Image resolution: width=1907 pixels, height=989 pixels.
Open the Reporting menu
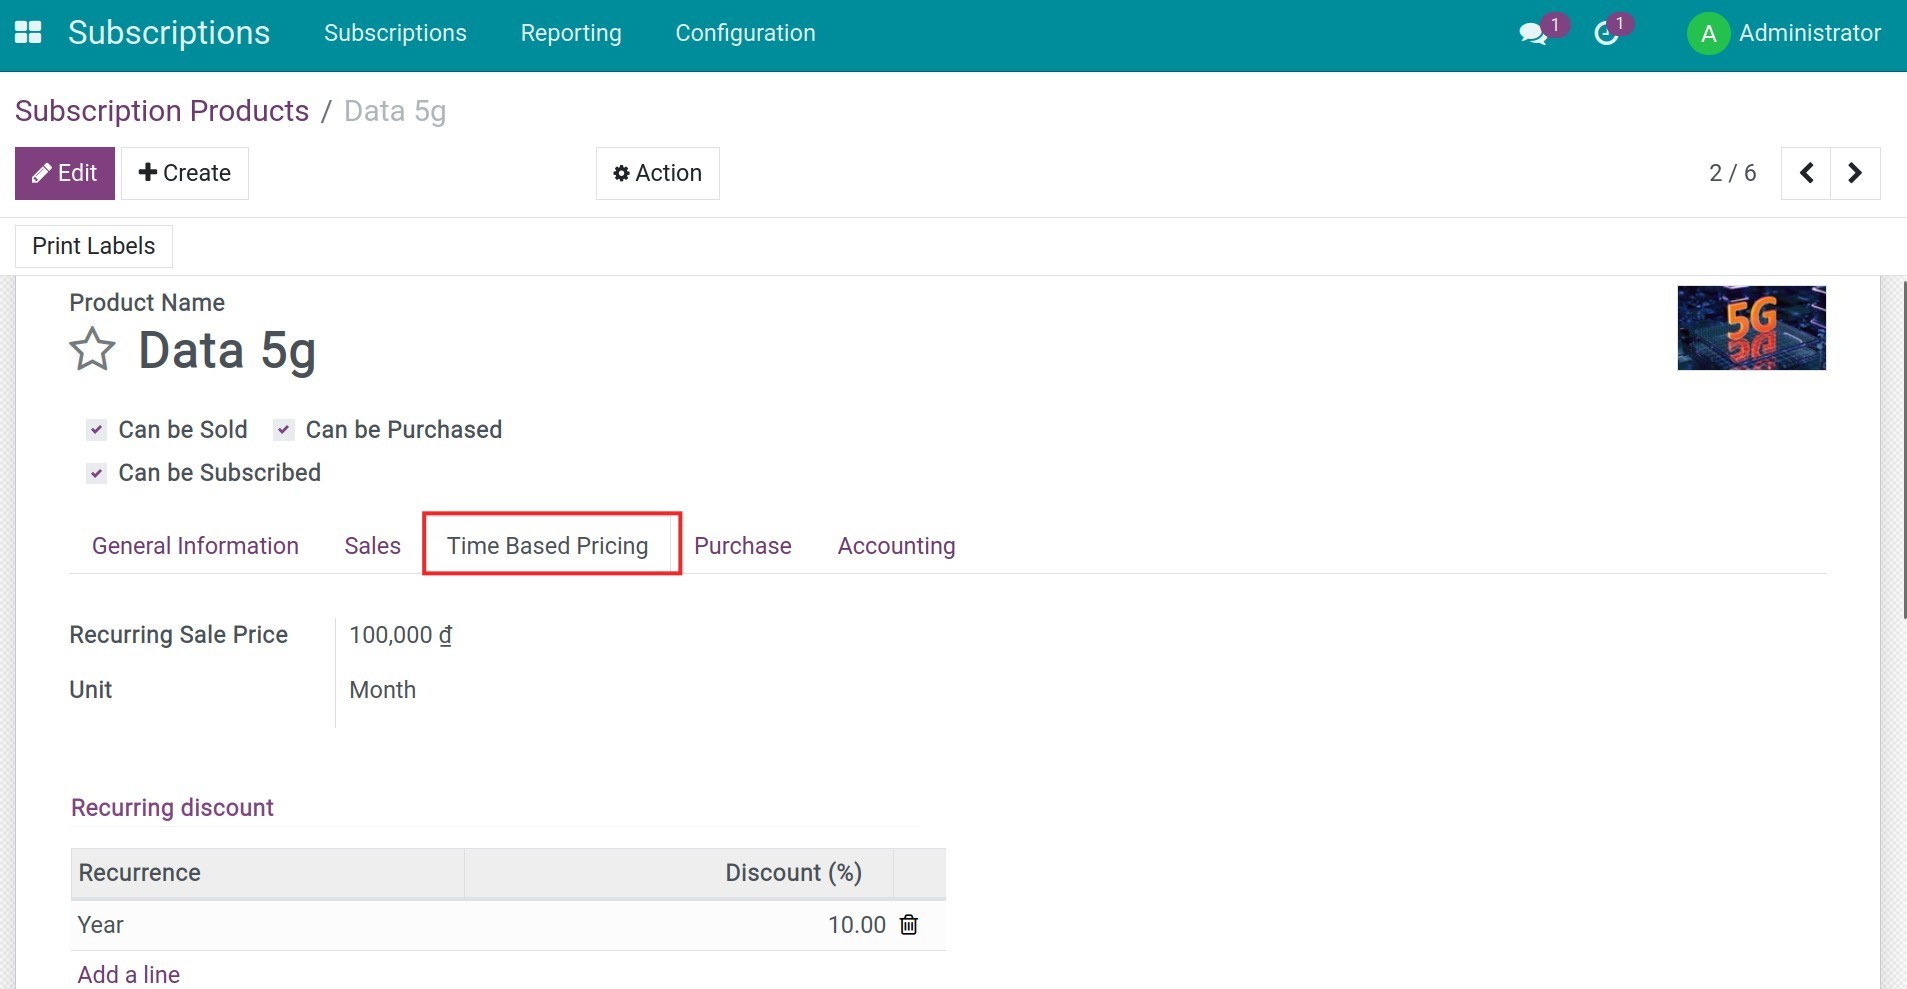click(570, 33)
